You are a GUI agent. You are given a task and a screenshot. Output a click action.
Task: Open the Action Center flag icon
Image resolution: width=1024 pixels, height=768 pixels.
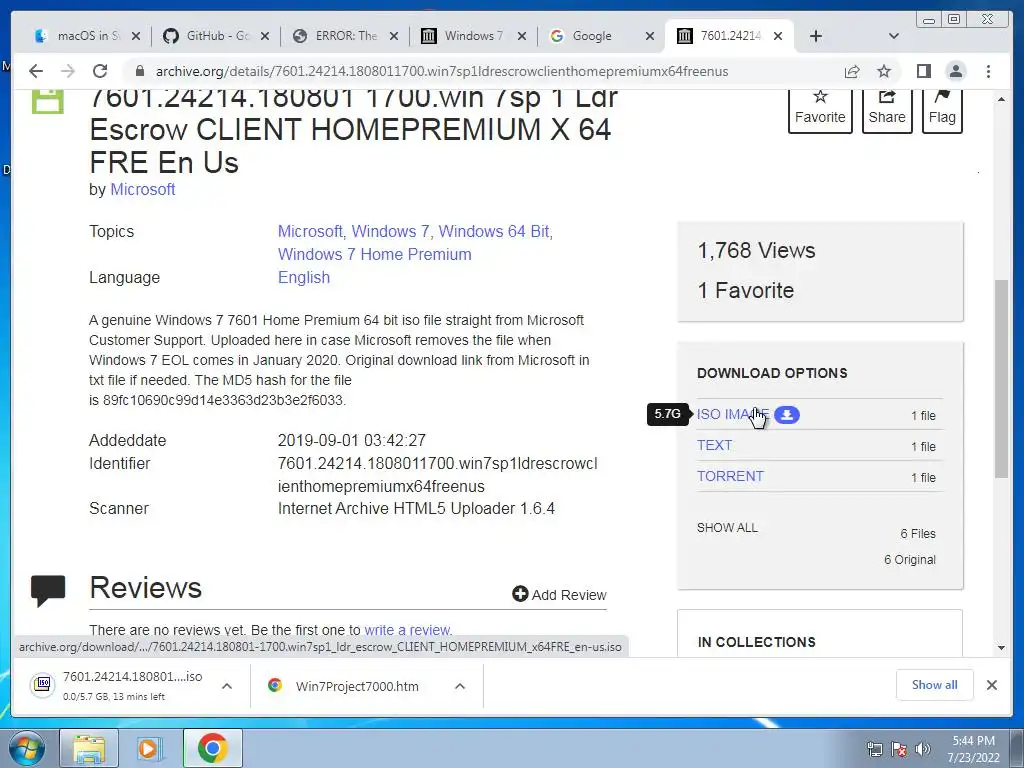(899, 749)
